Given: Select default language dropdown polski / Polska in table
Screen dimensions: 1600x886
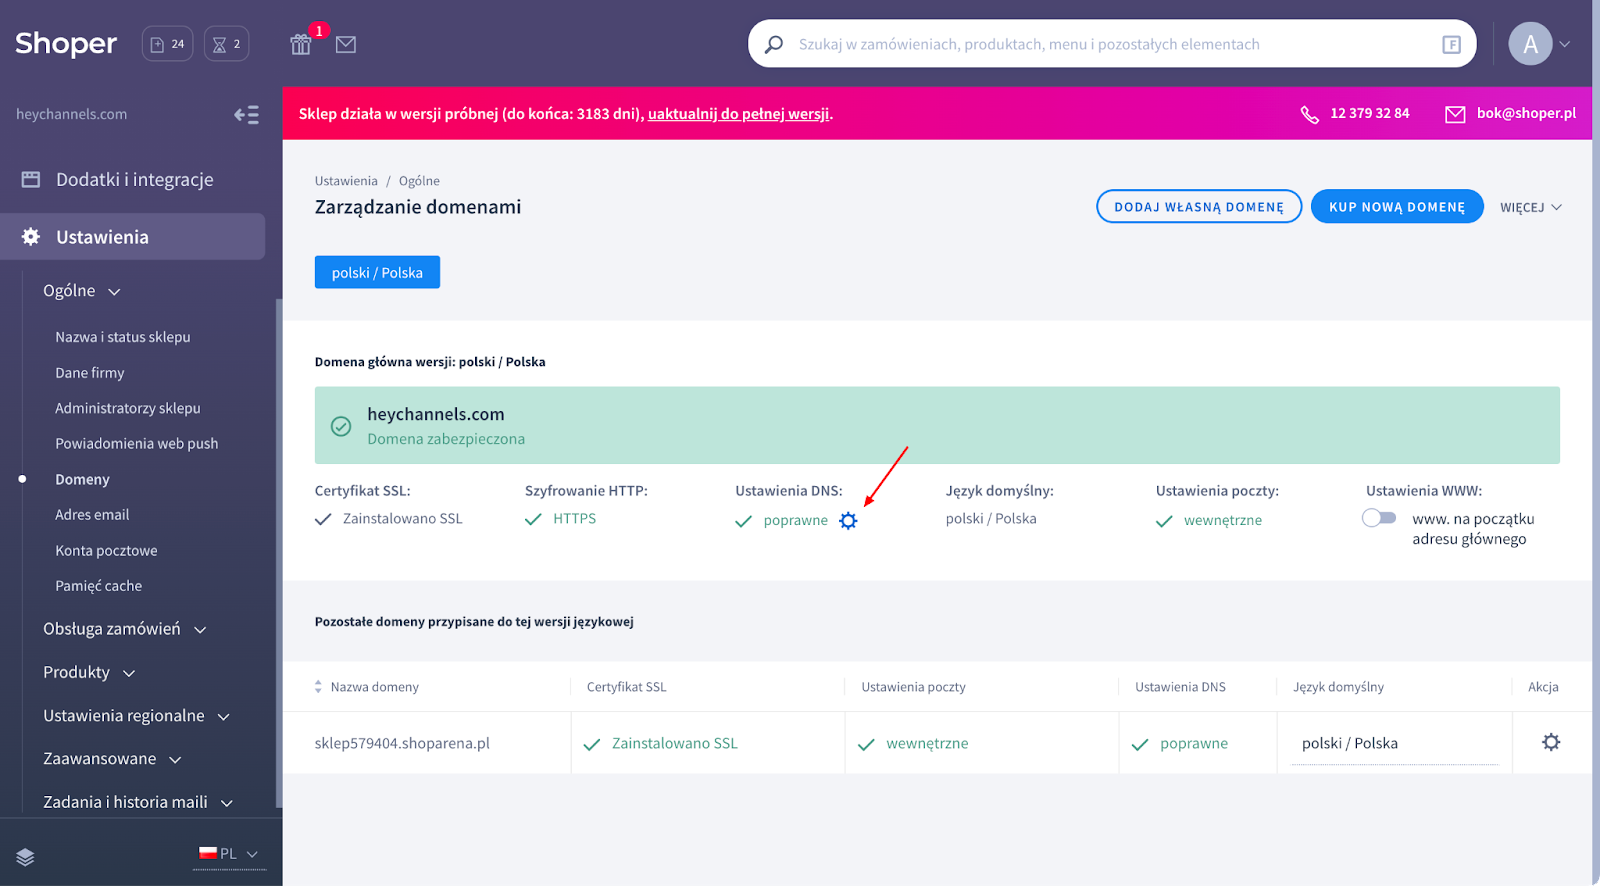Looking at the screenshot, I should [x=1395, y=744].
